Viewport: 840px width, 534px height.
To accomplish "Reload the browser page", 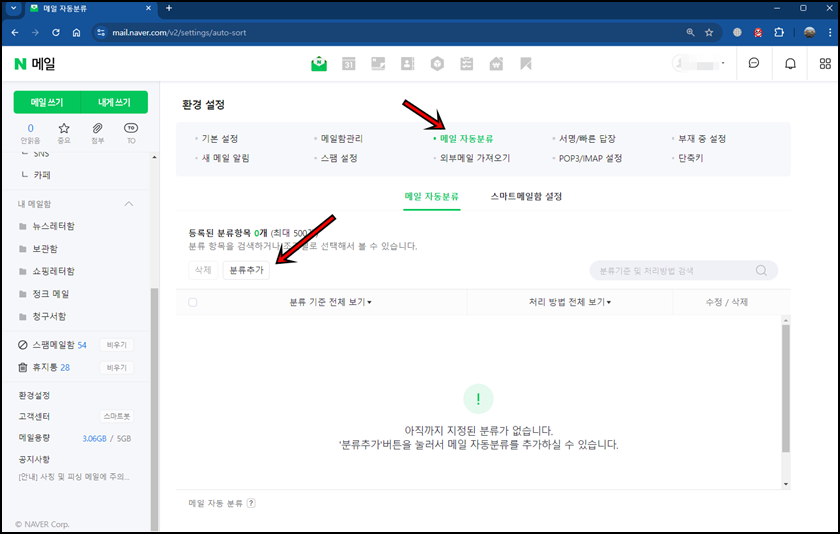I will click(56, 33).
